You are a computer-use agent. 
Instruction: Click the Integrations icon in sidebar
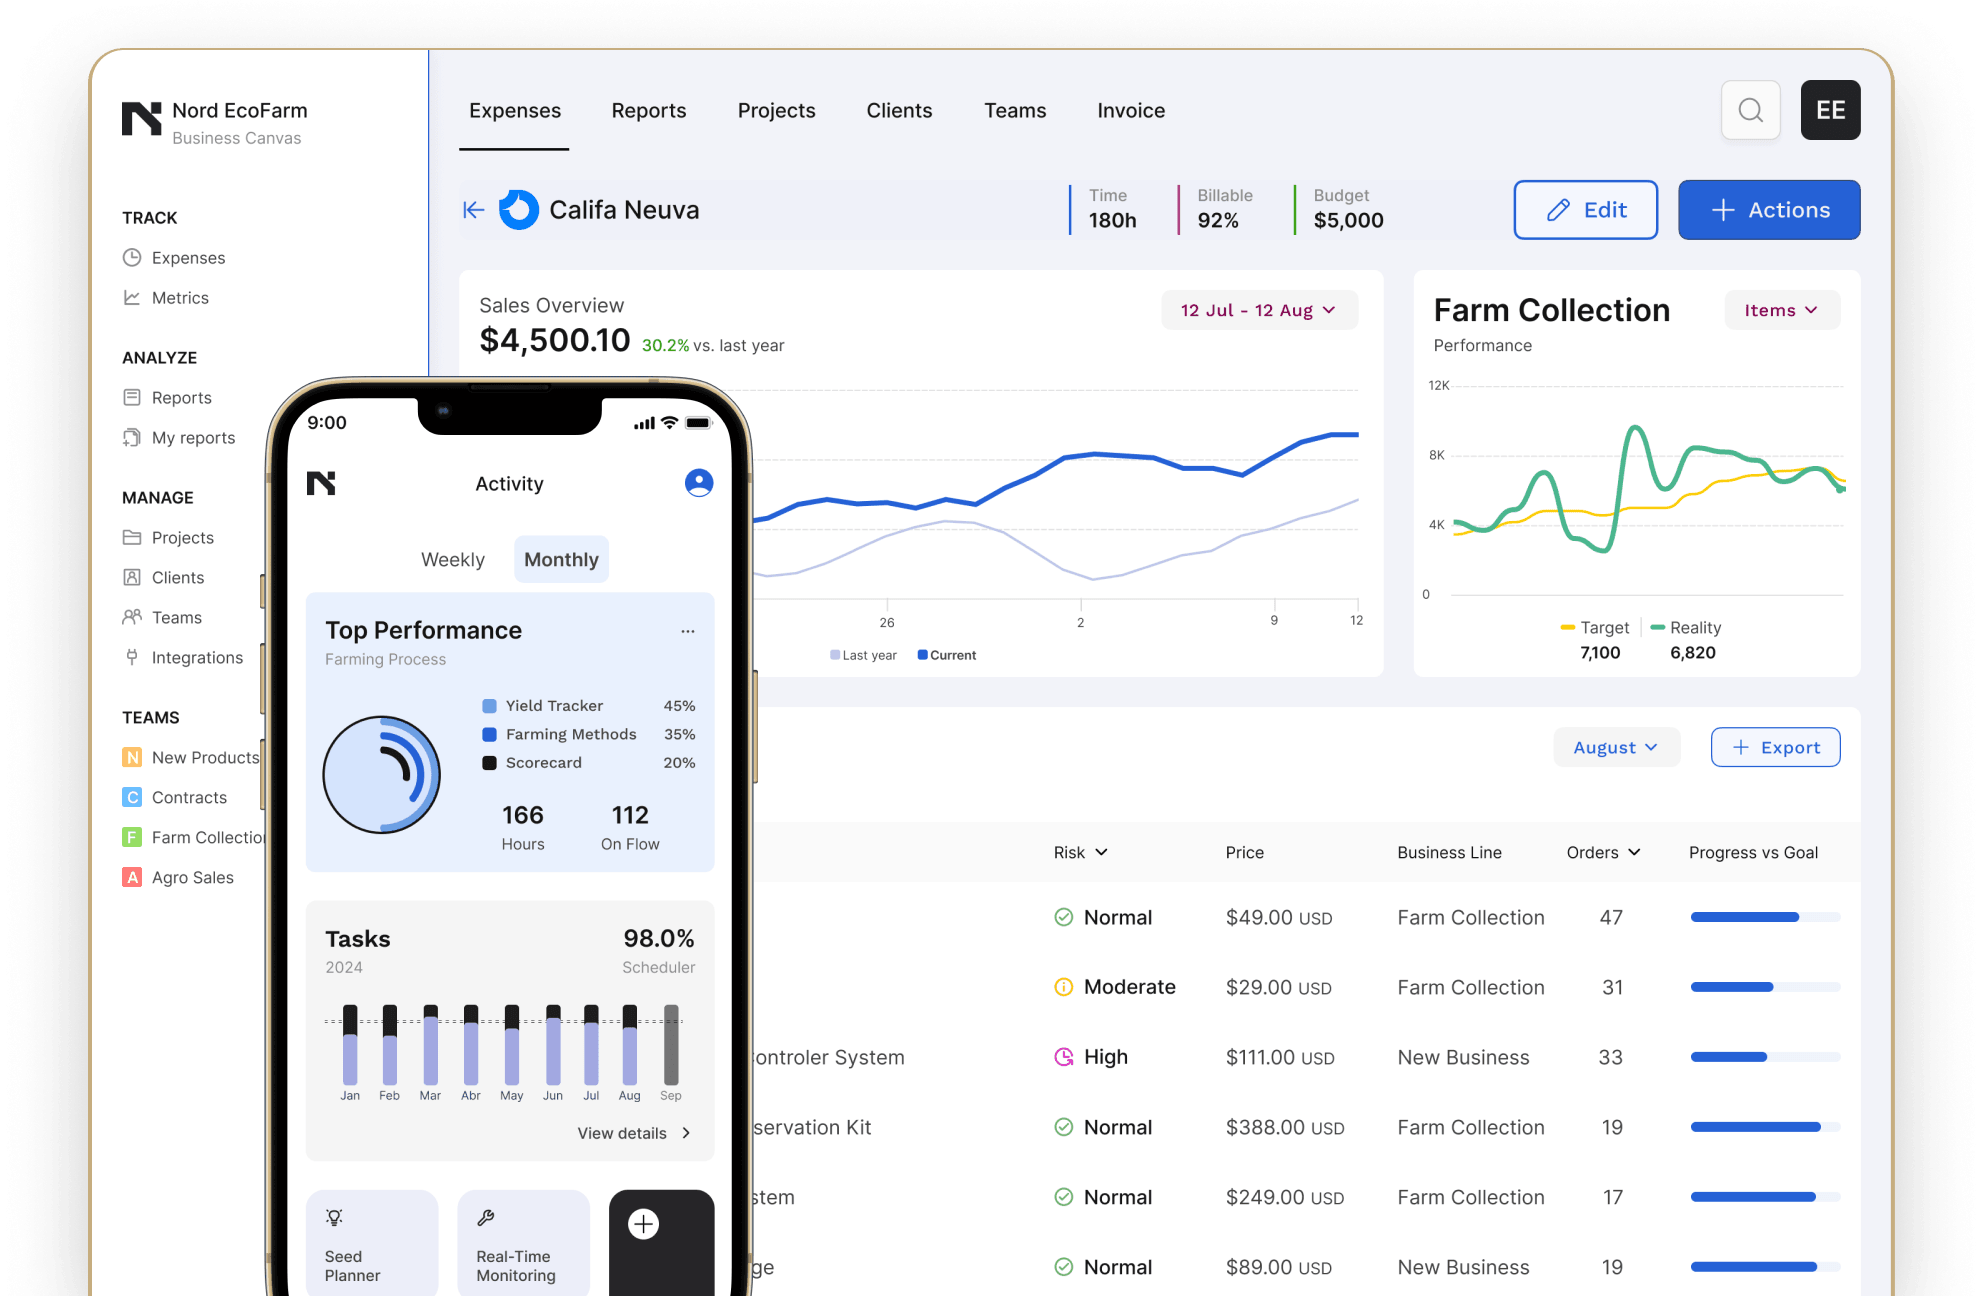point(132,657)
